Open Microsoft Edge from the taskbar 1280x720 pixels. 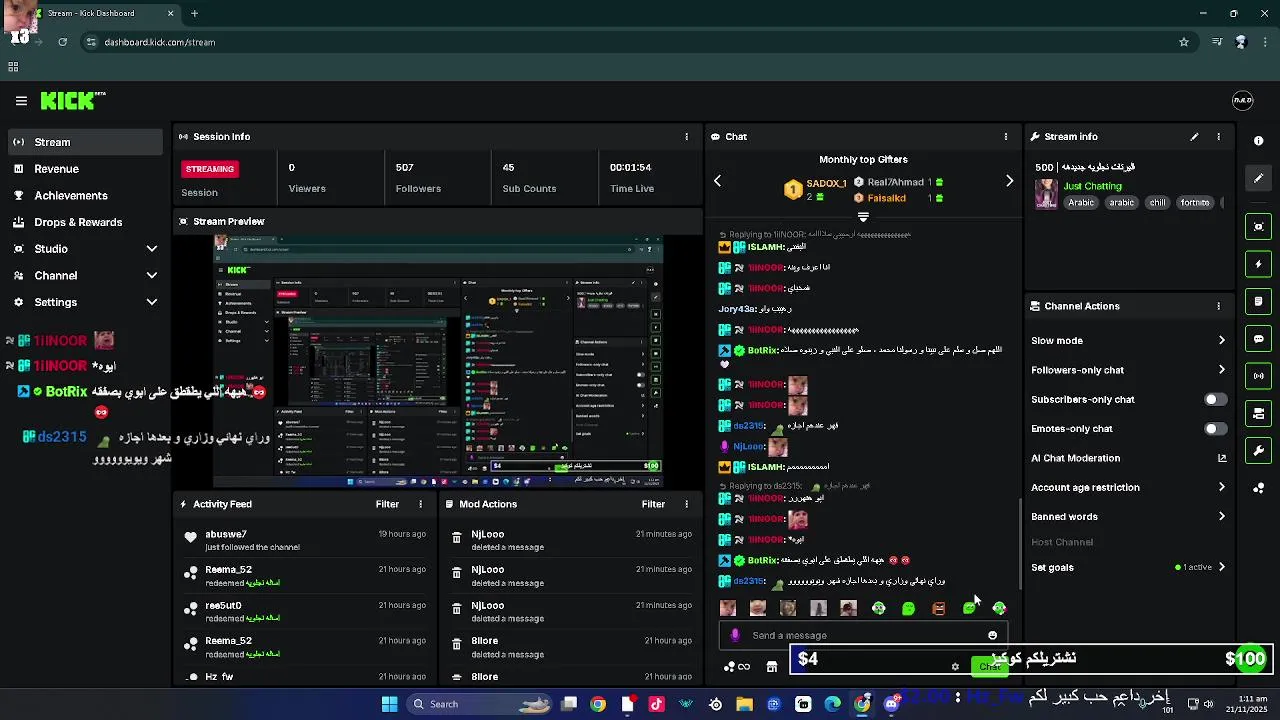[832, 704]
